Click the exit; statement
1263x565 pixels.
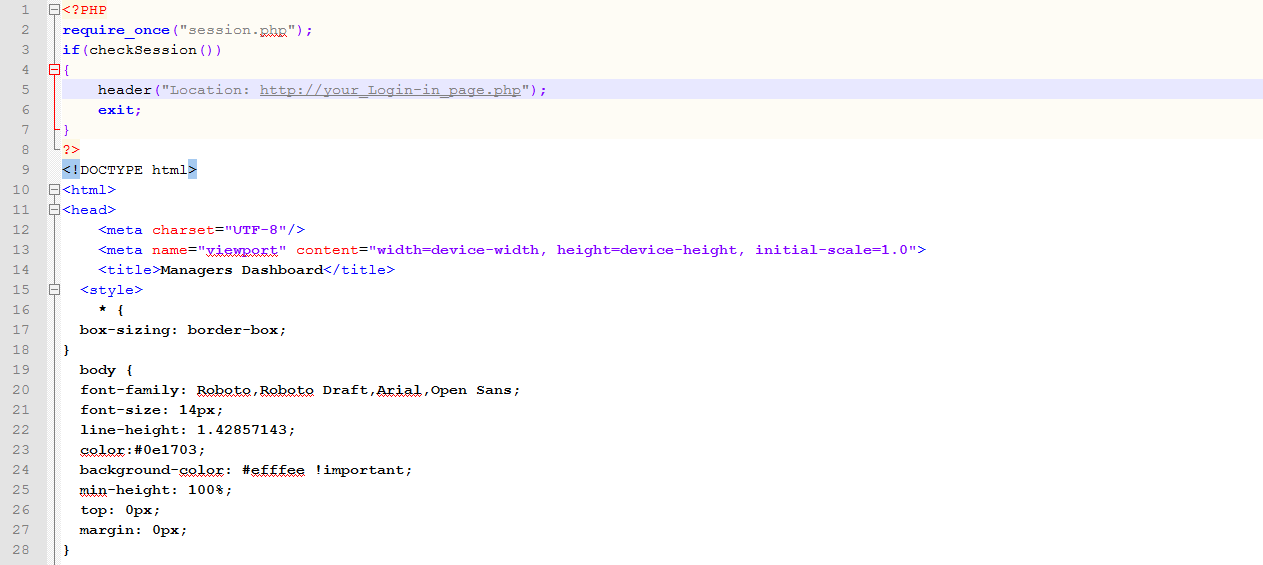(x=120, y=110)
